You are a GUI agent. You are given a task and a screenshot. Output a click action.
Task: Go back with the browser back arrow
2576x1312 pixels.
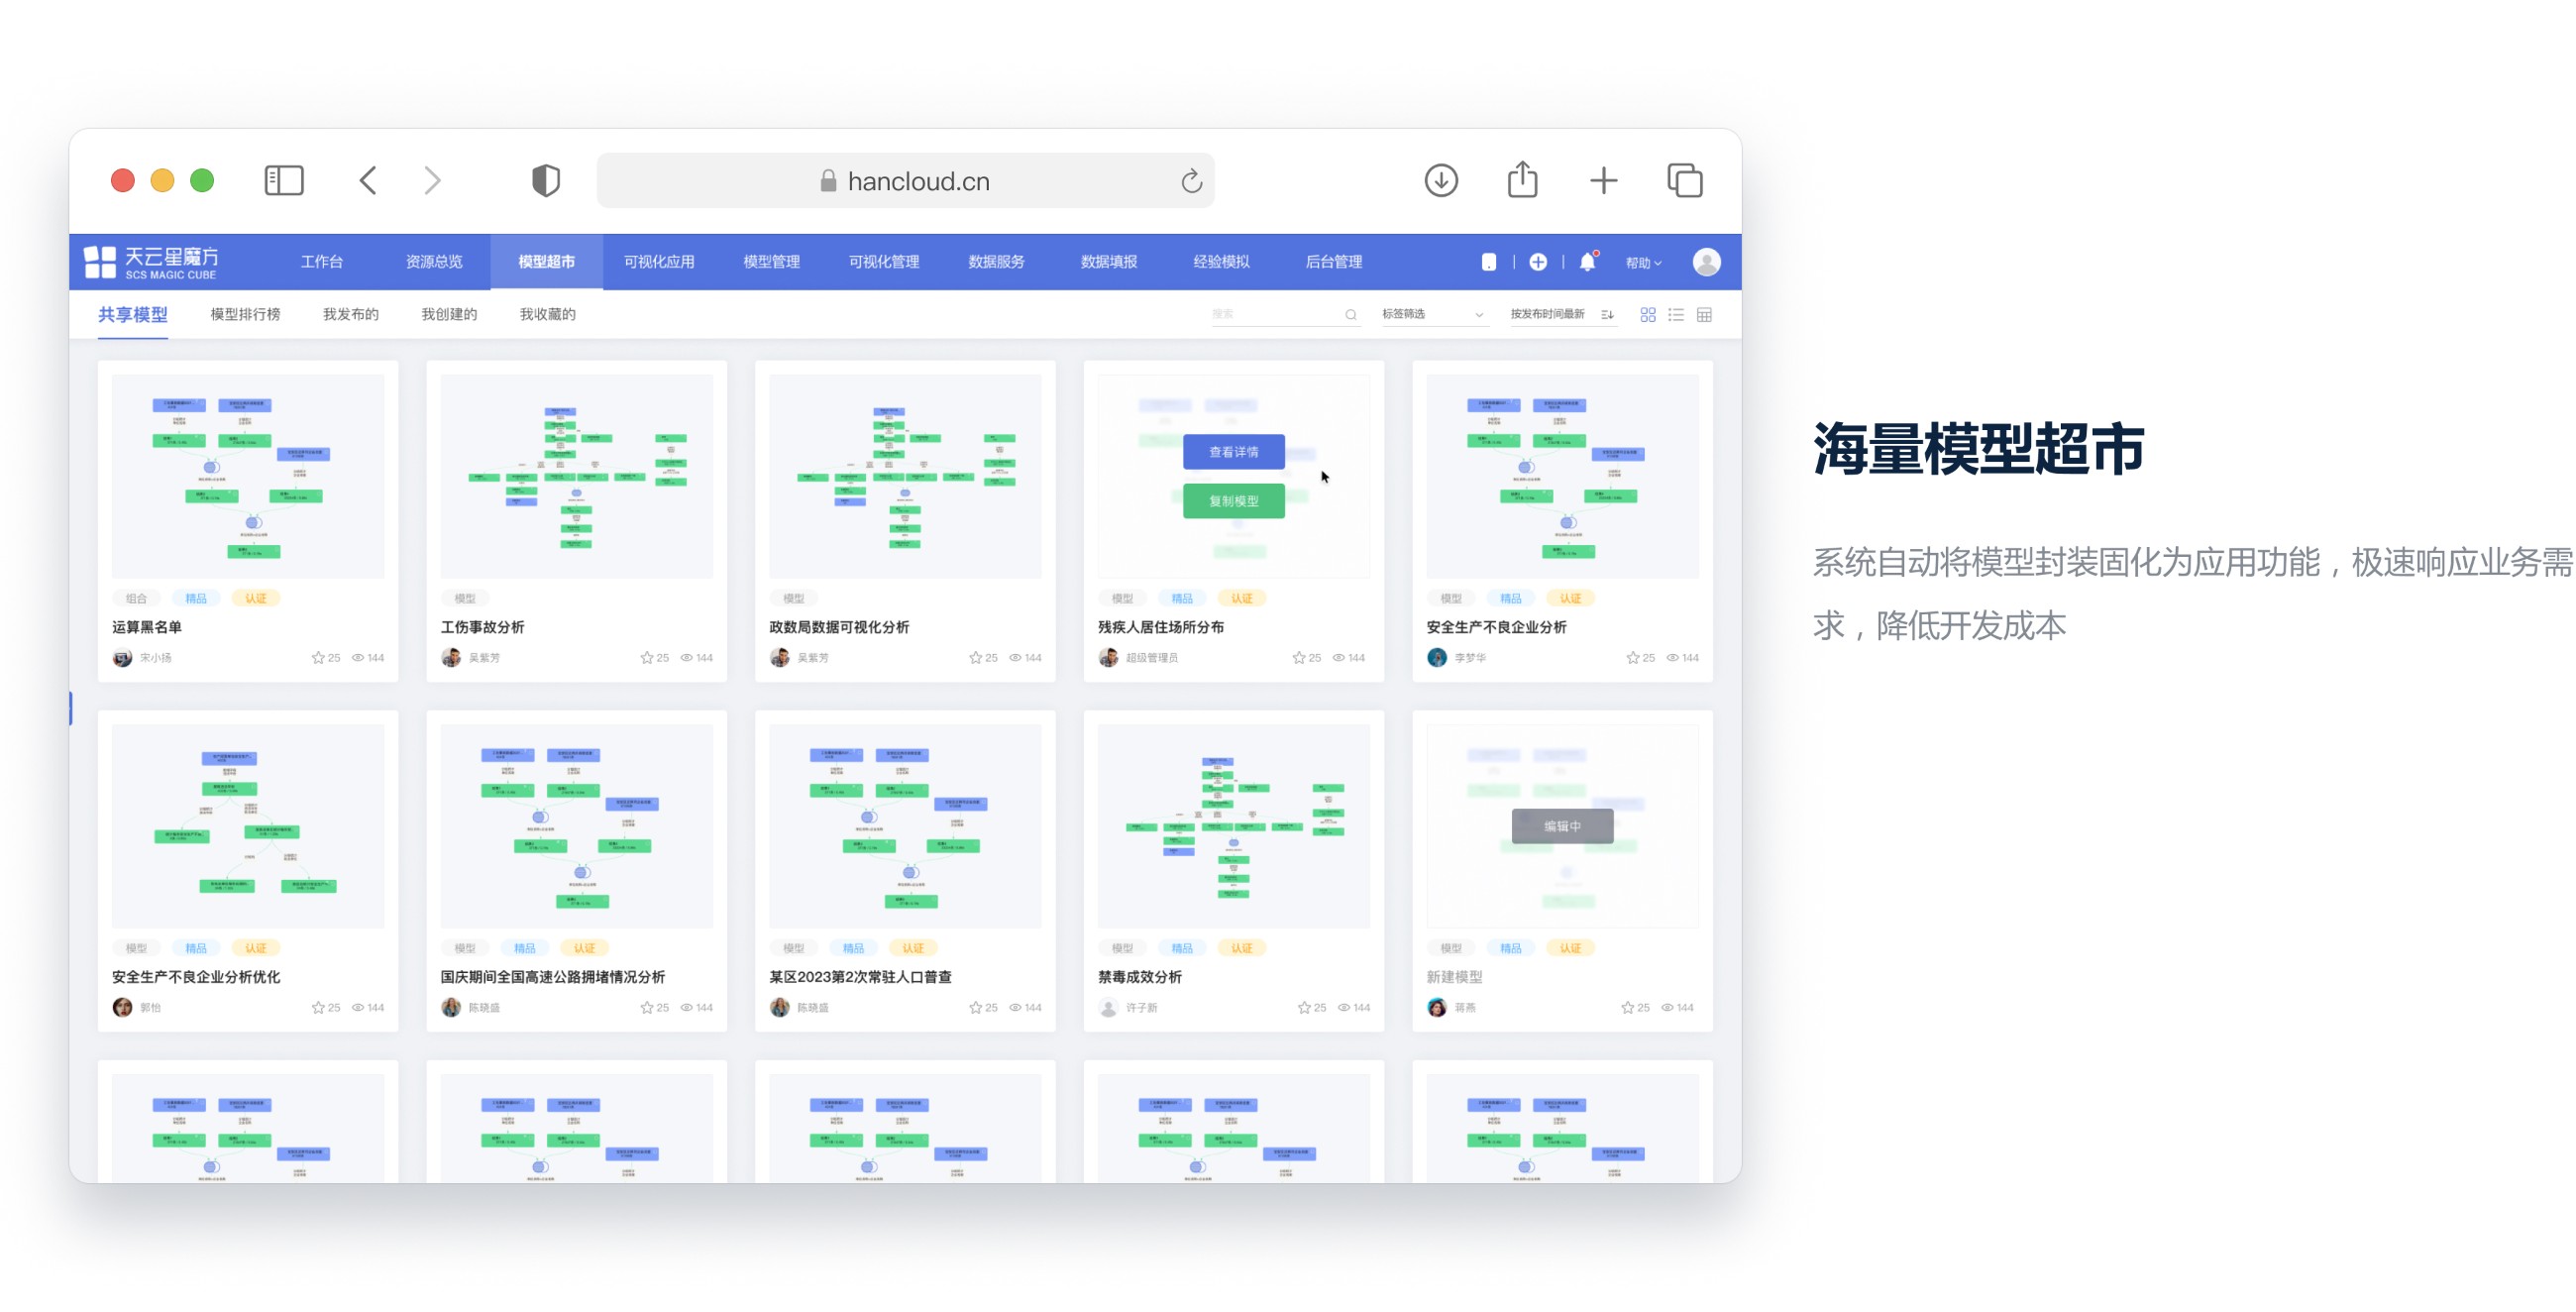pyautogui.click(x=368, y=181)
